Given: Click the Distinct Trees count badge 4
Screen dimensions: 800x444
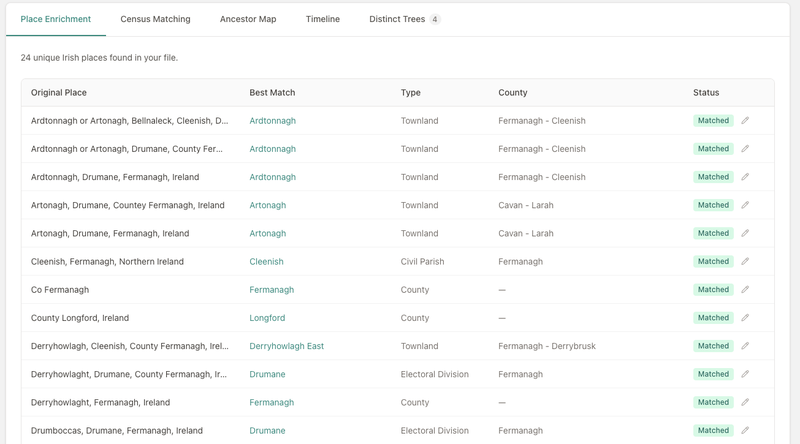Looking at the screenshot, I should pyautogui.click(x=435, y=19).
